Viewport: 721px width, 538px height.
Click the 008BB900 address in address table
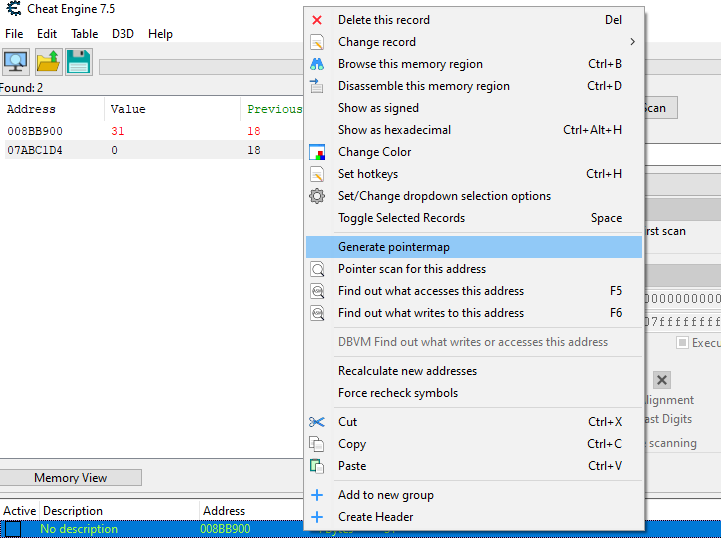tap(225, 529)
